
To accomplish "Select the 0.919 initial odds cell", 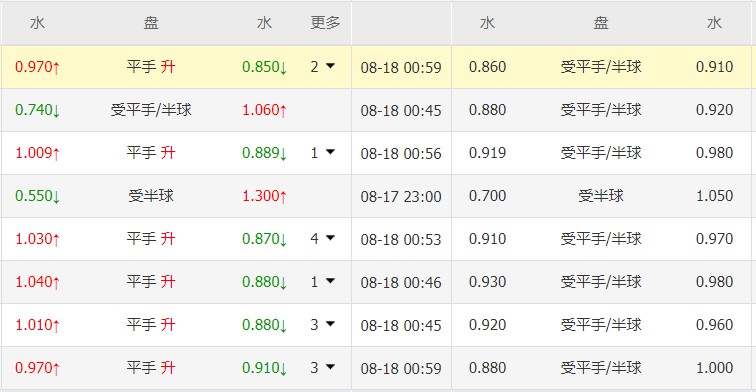I will (487, 153).
